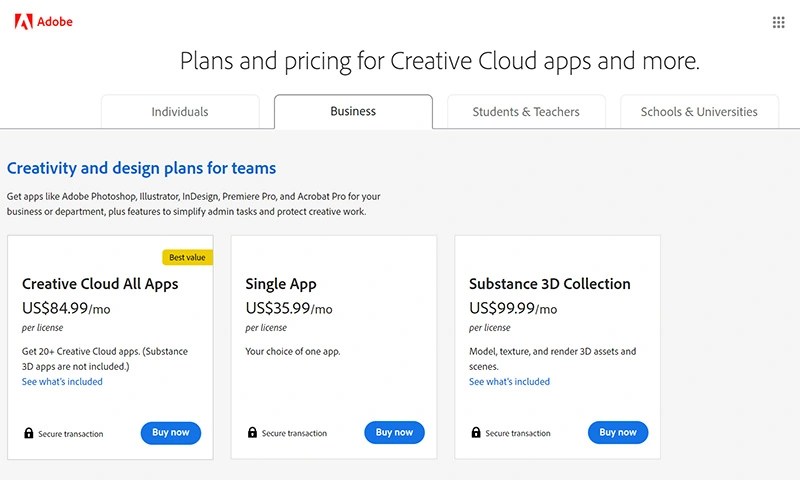Buy now for Creative Cloud All Apps
The image size is (800, 480).
[x=171, y=433]
